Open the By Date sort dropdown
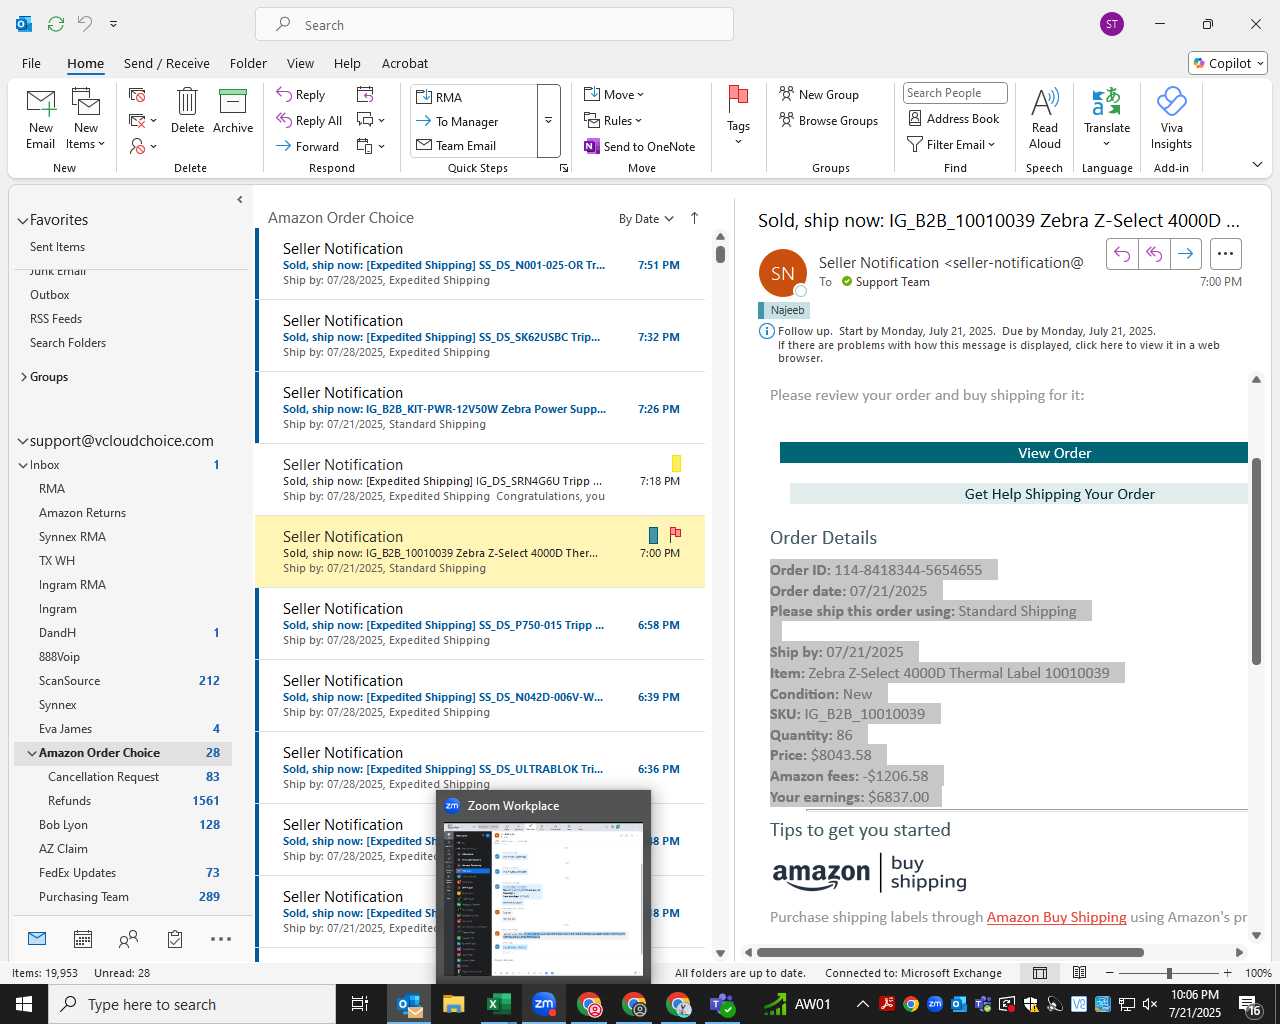This screenshot has width=1280, height=1024. coord(646,219)
